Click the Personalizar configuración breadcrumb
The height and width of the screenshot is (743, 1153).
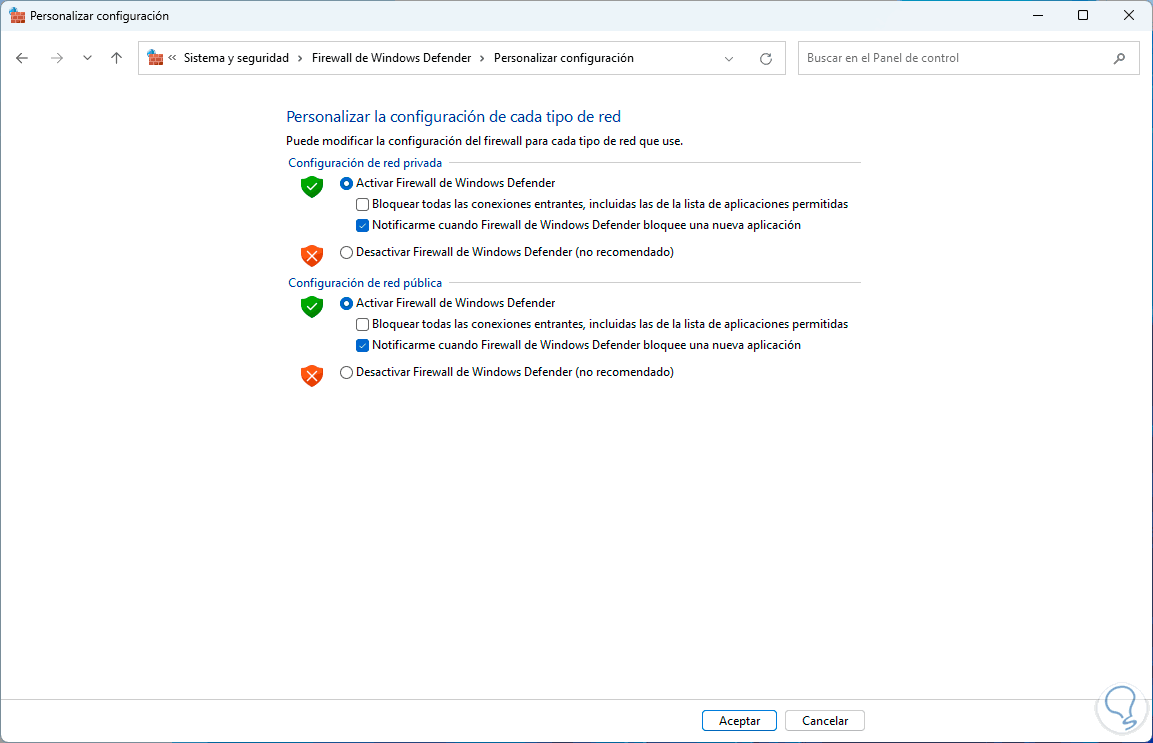(x=563, y=58)
